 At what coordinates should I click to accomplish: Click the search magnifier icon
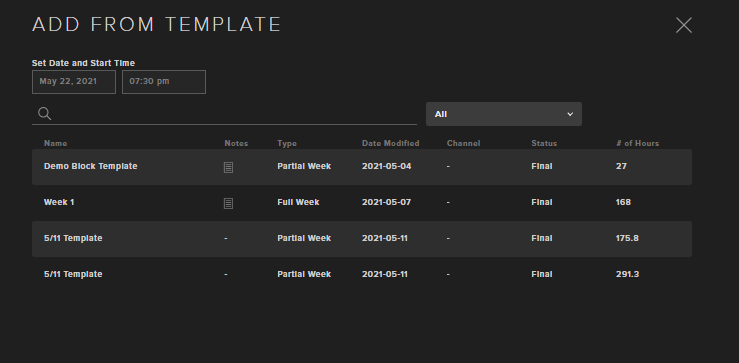point(45,114)
